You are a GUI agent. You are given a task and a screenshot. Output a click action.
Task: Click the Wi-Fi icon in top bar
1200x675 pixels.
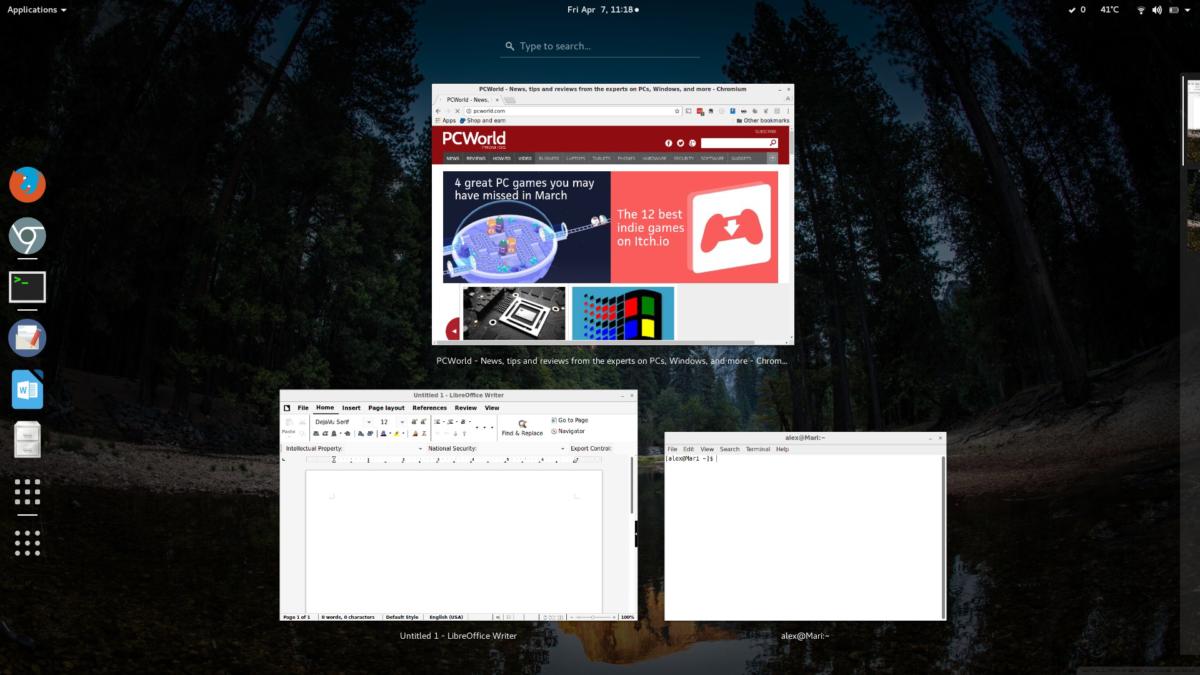1140,9
